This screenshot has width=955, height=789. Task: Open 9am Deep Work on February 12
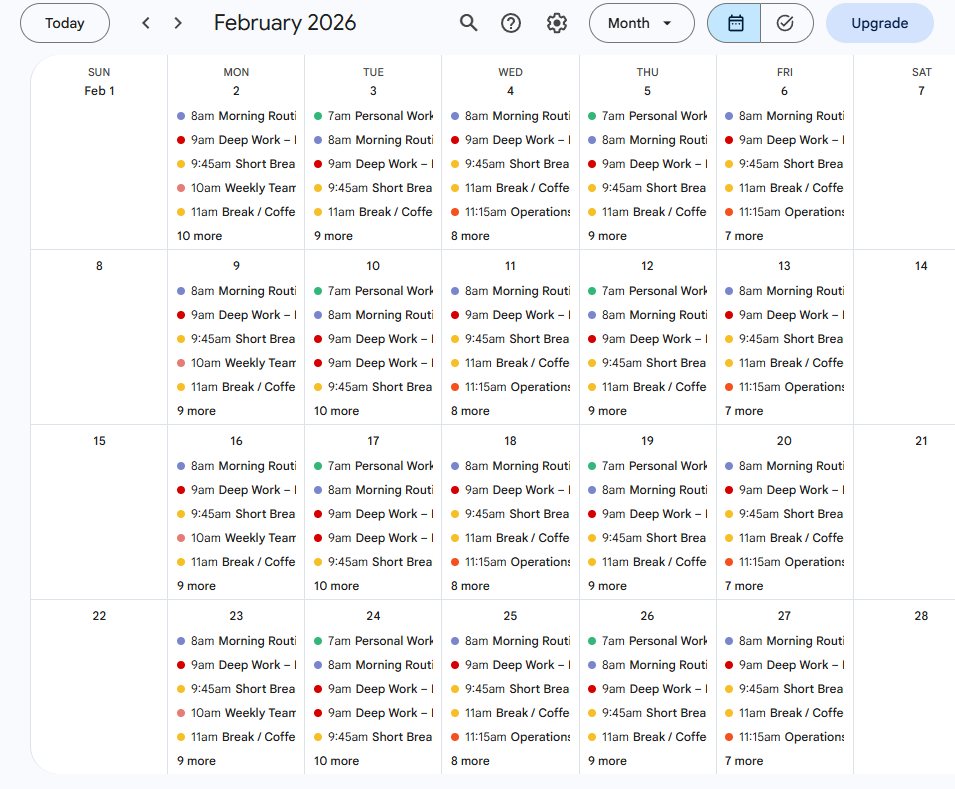(647, 339)
